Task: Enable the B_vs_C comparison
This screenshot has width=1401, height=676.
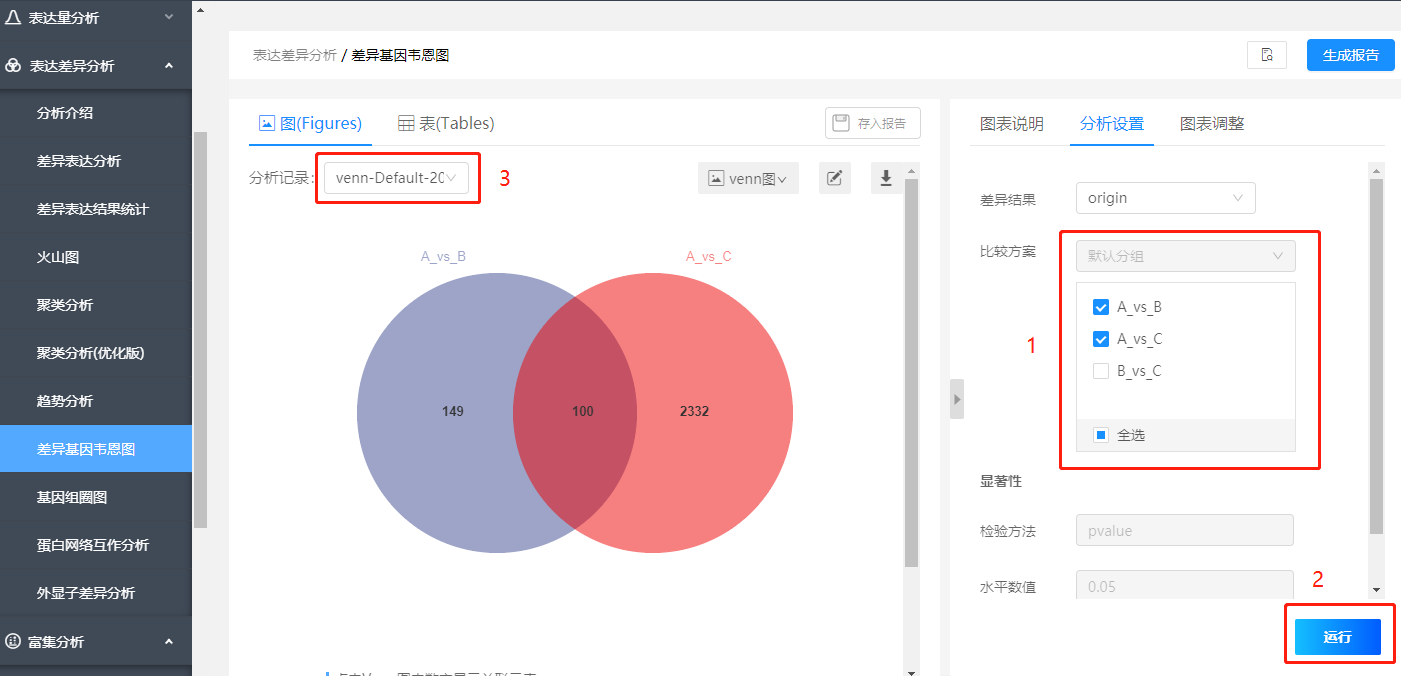Action: [x=1100, y=370]
